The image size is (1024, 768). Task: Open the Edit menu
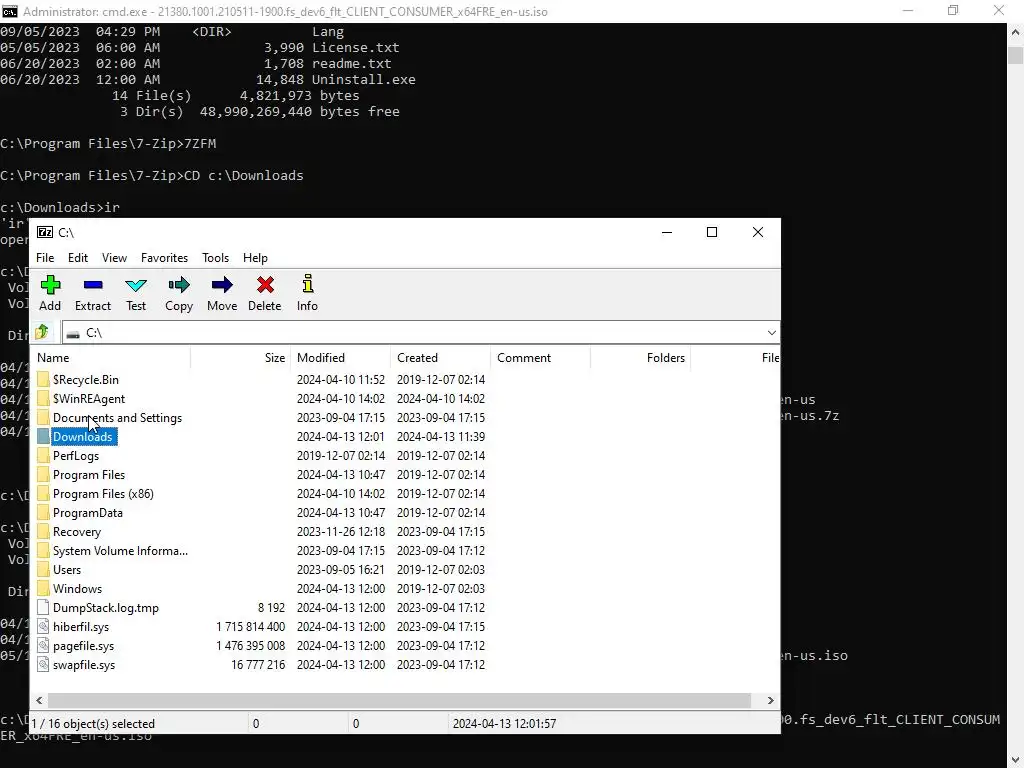point(78,258)
